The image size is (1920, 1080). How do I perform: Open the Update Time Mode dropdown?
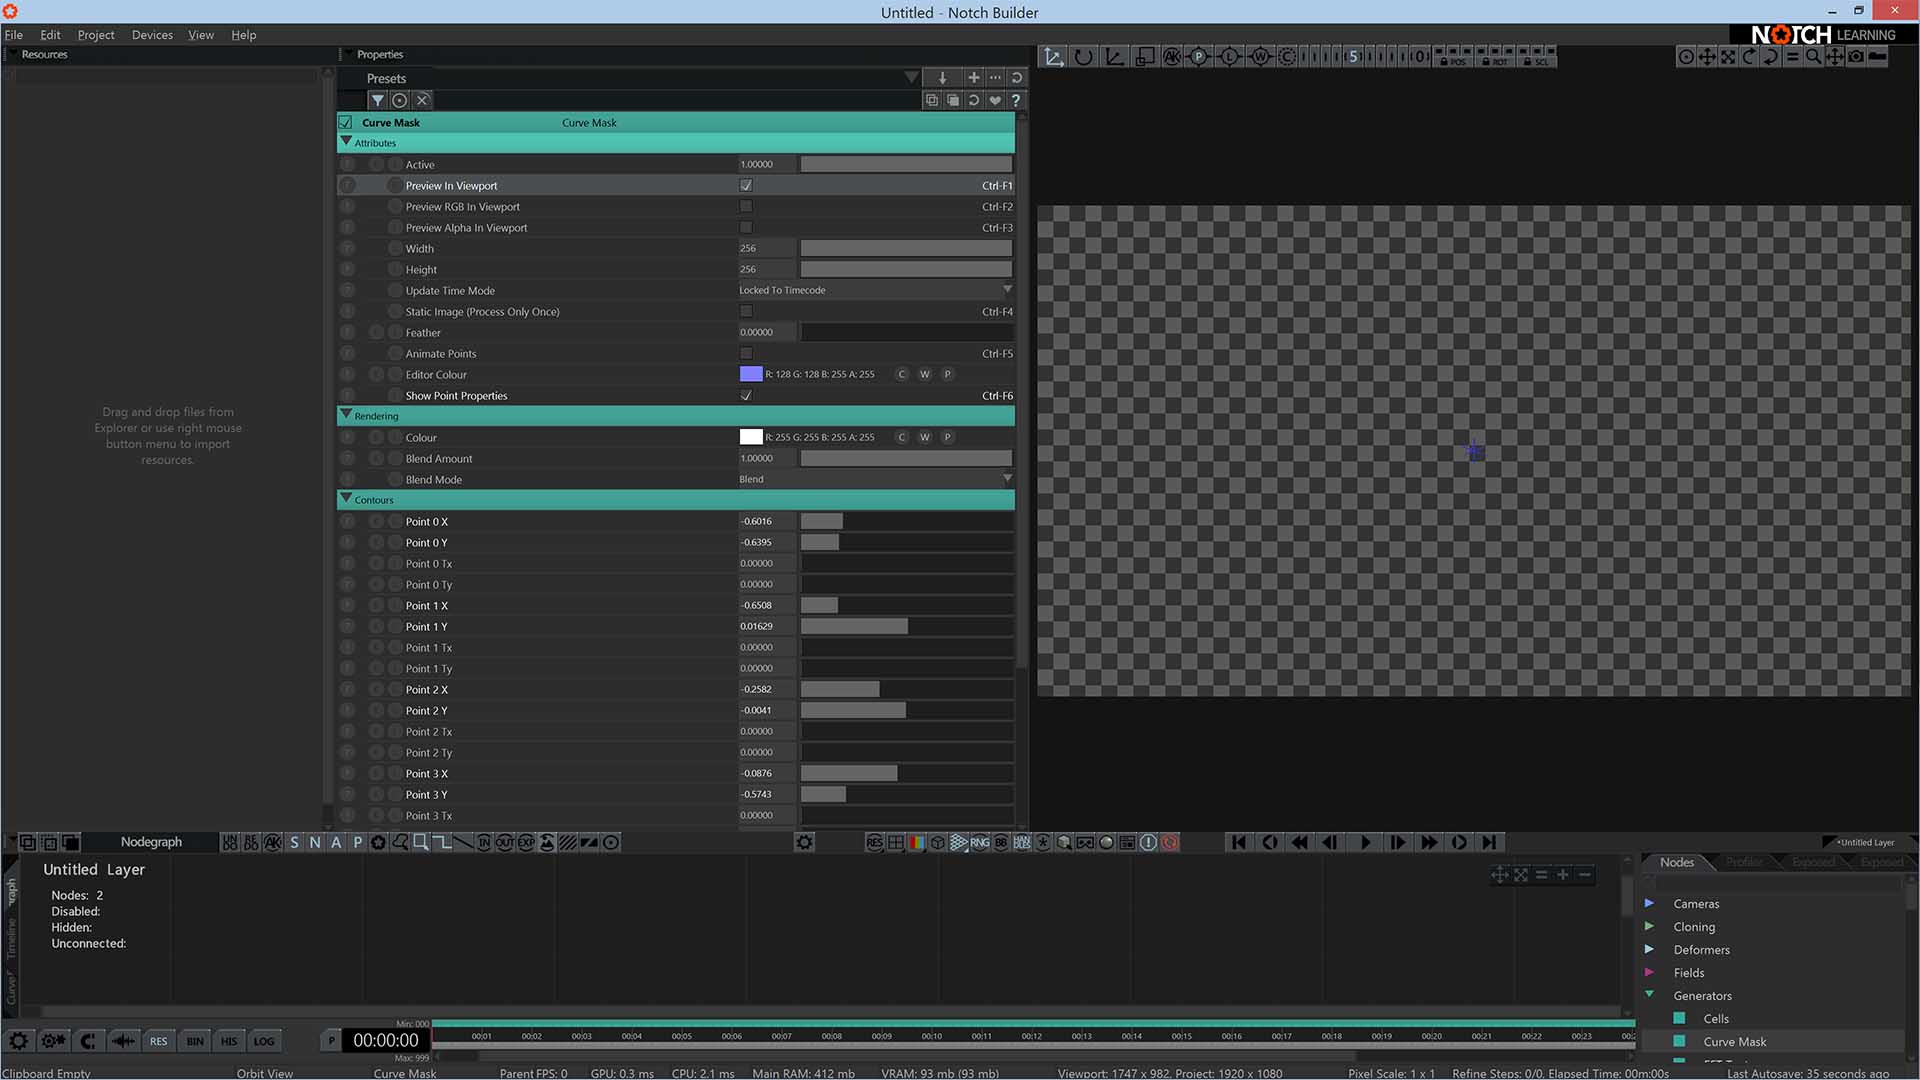[875, 290]
